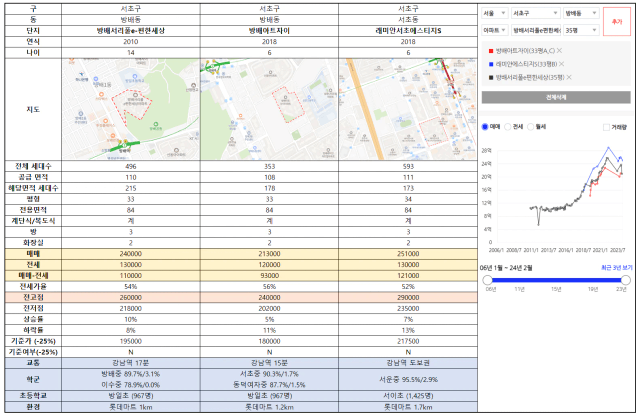
Task: Click the 전체 세대수 value 593
Action: click(x=408, y=167)
